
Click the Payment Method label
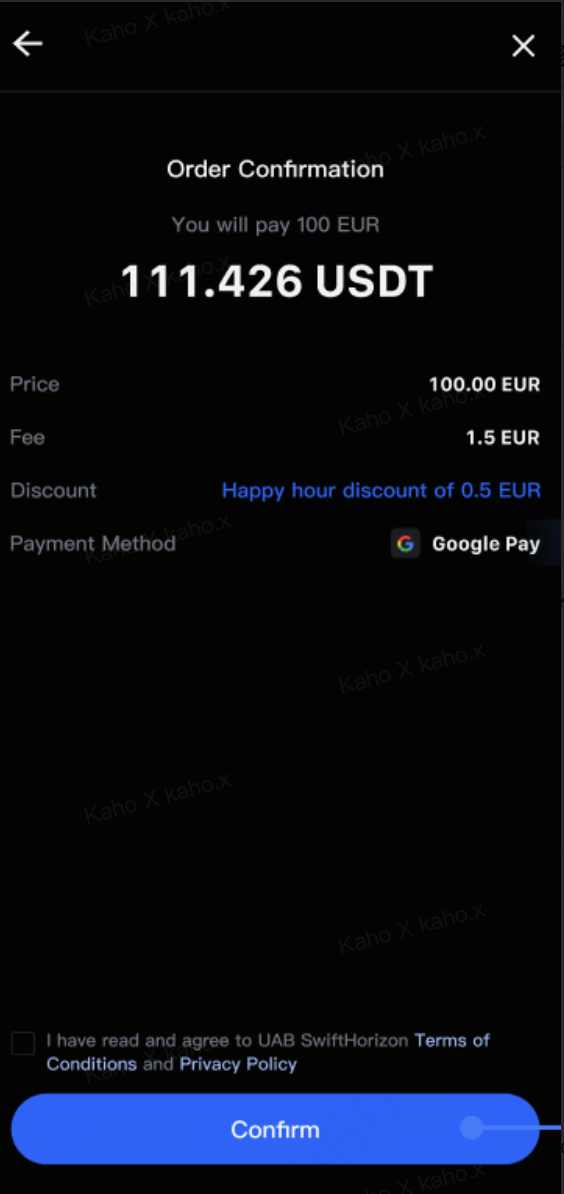pos(93,544)
